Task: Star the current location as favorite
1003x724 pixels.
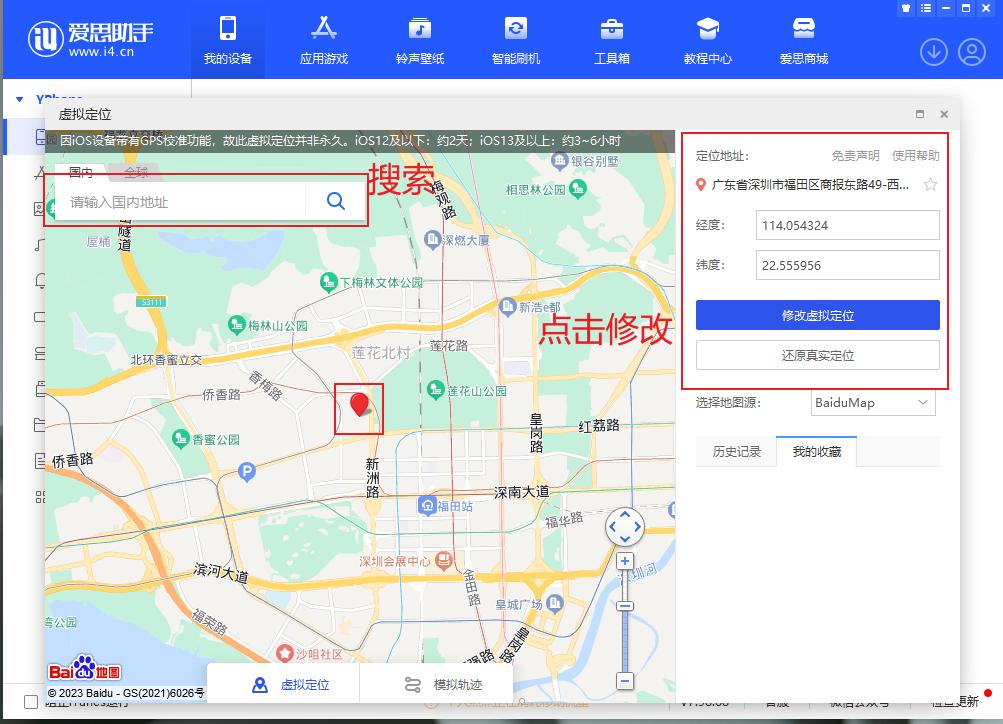Action: tap(930, 184)
